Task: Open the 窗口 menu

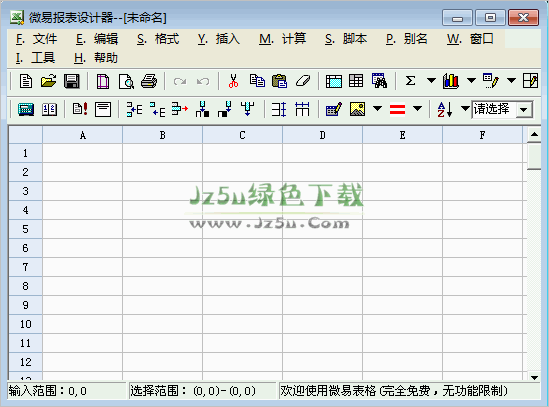Action: [x=470, y=39]
